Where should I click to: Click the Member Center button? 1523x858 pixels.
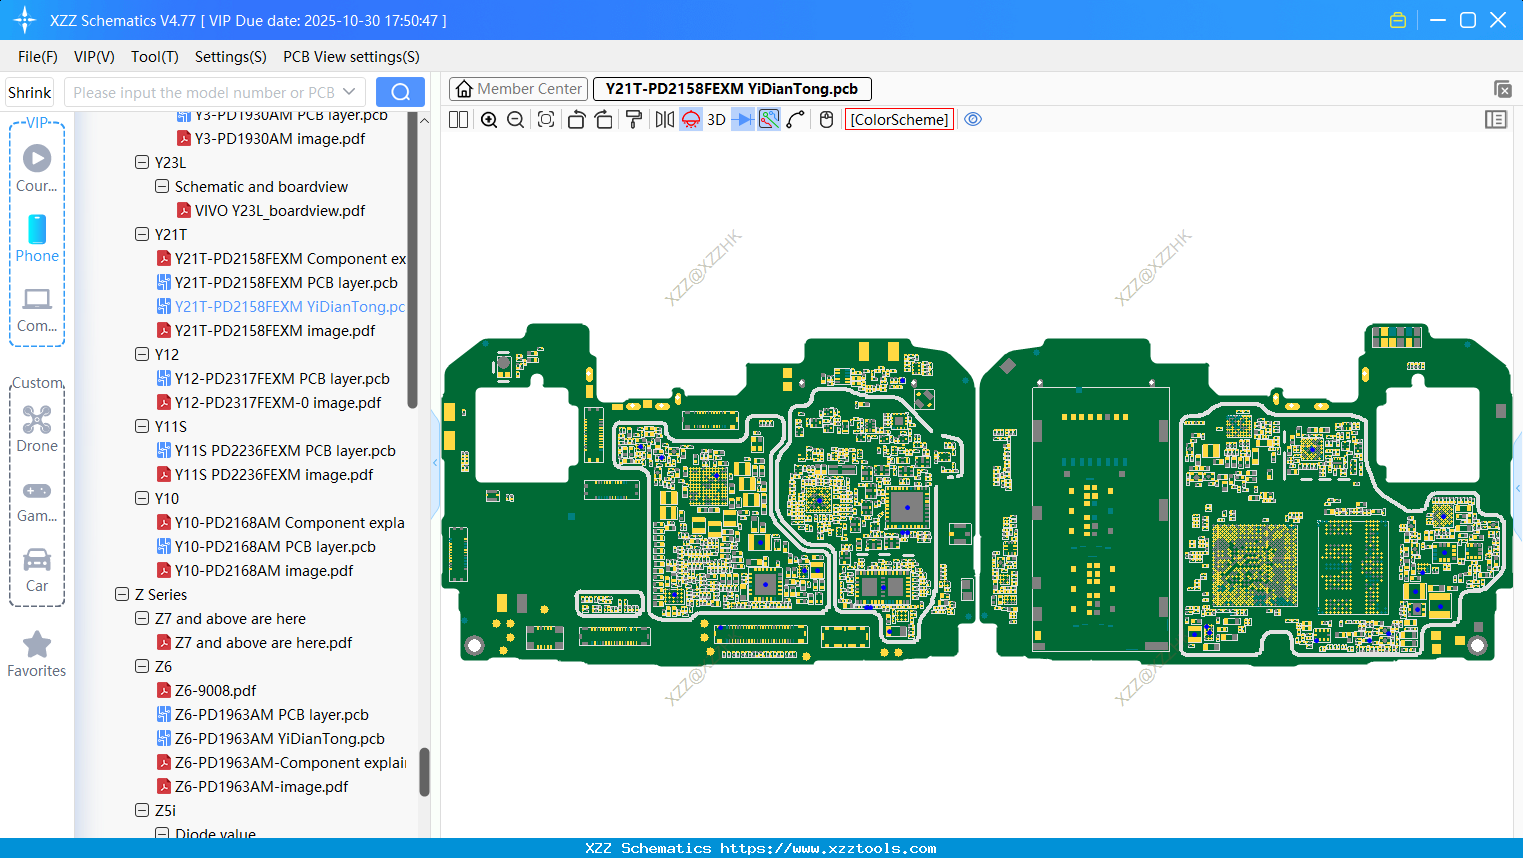(x=518, y=88)
